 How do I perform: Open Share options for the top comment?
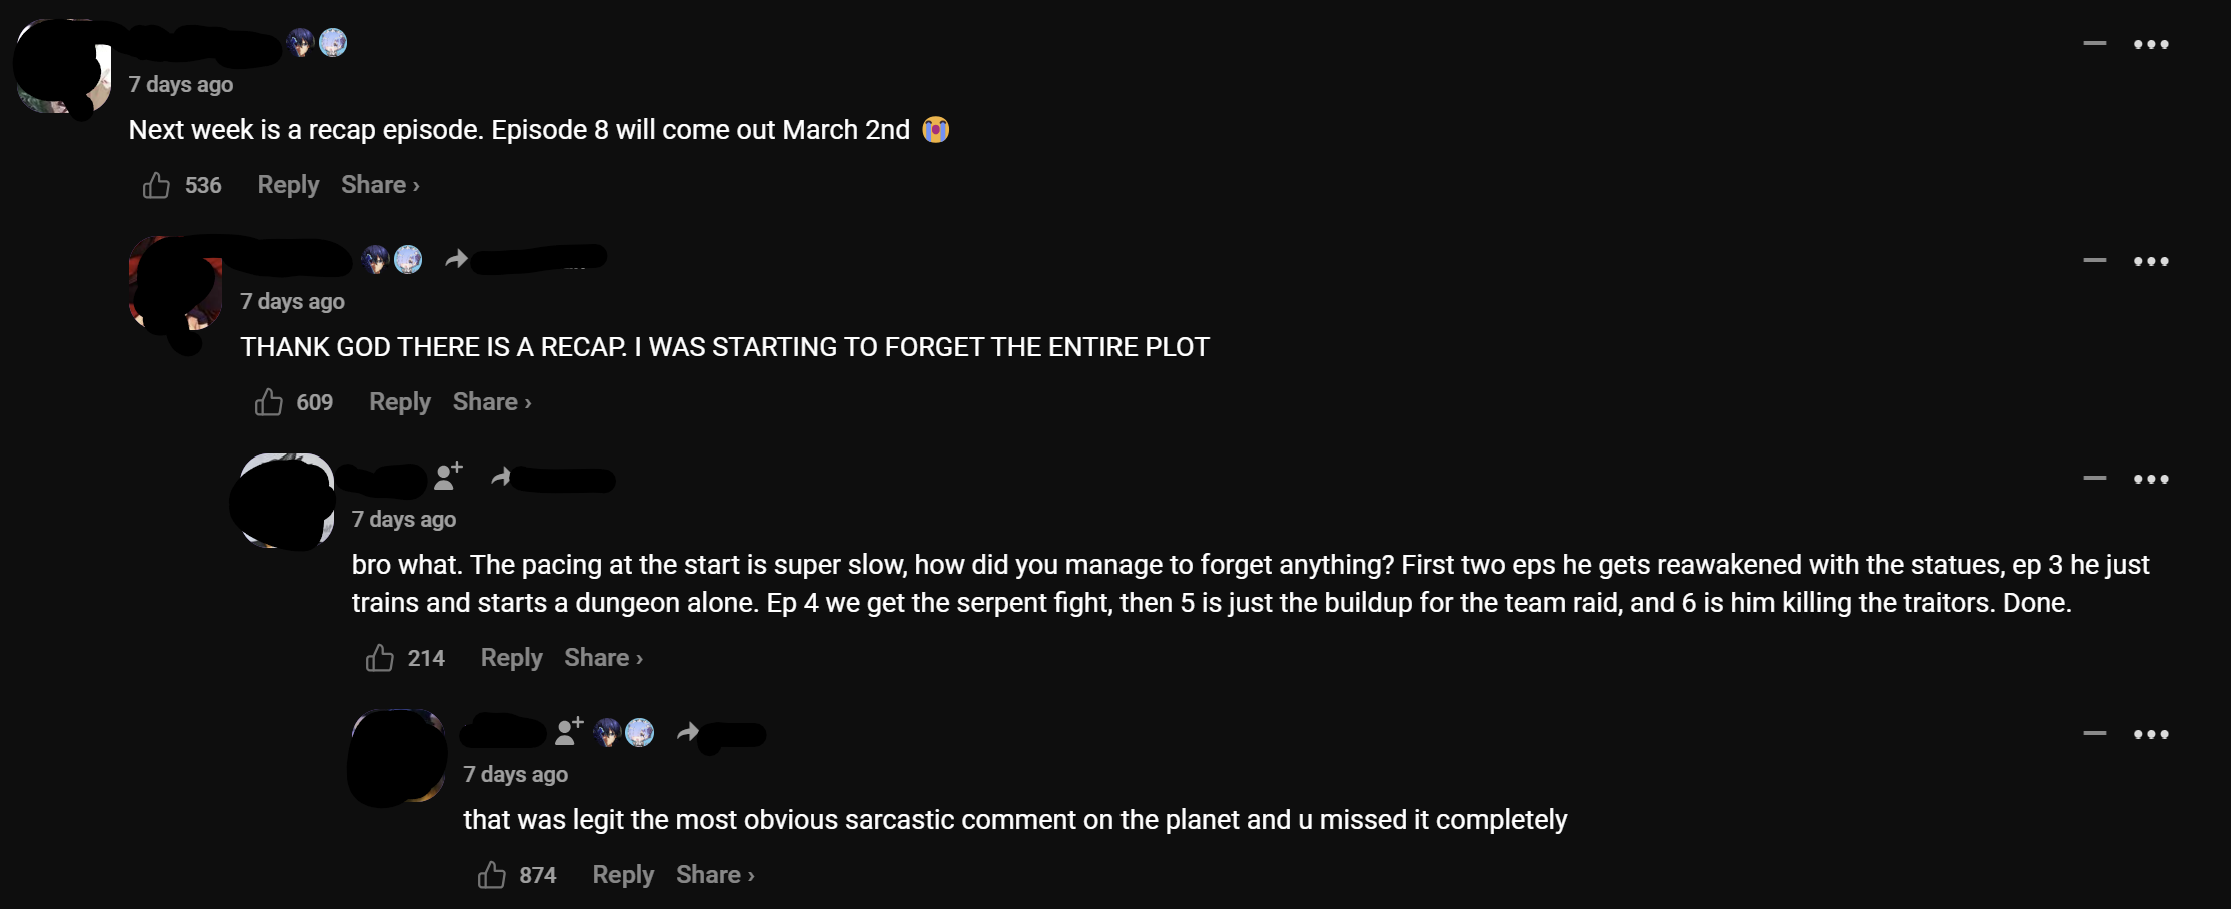374,184
